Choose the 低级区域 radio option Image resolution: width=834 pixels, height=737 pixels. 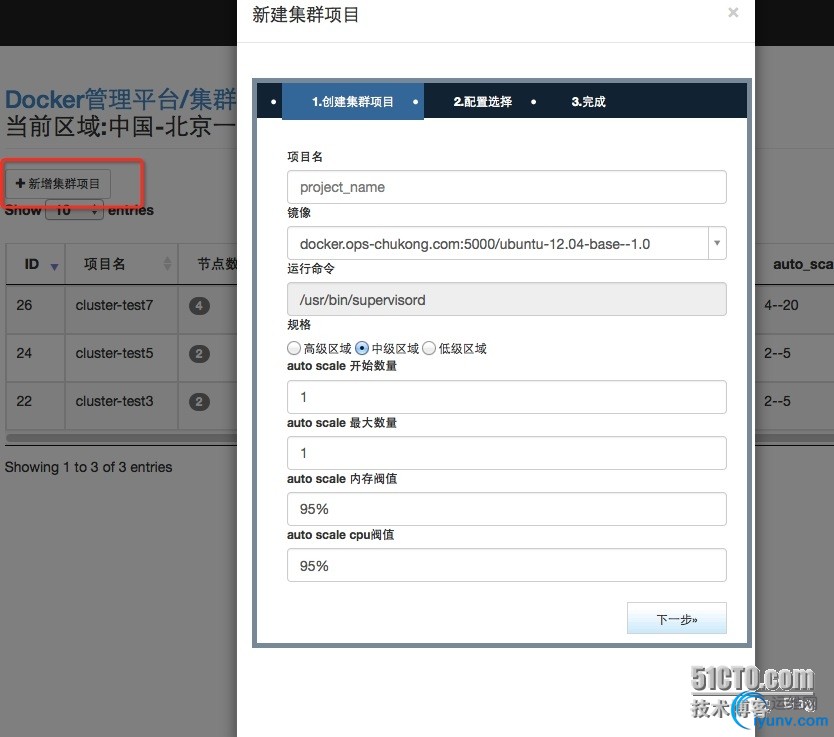pyautogui.click(x=429, y=348)
